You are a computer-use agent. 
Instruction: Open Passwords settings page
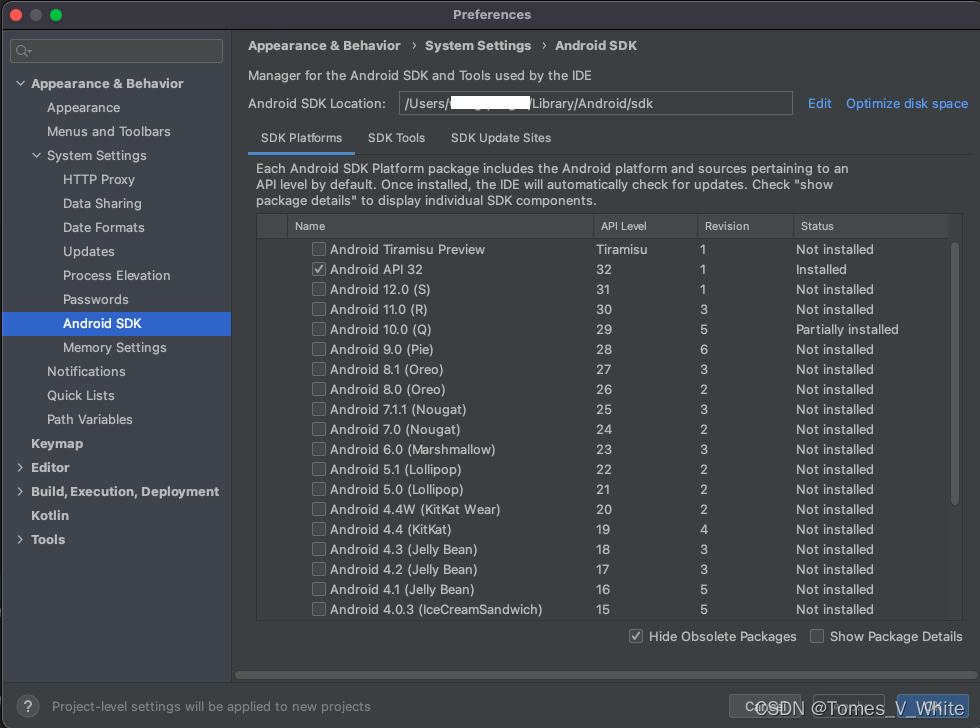(96, 299)
